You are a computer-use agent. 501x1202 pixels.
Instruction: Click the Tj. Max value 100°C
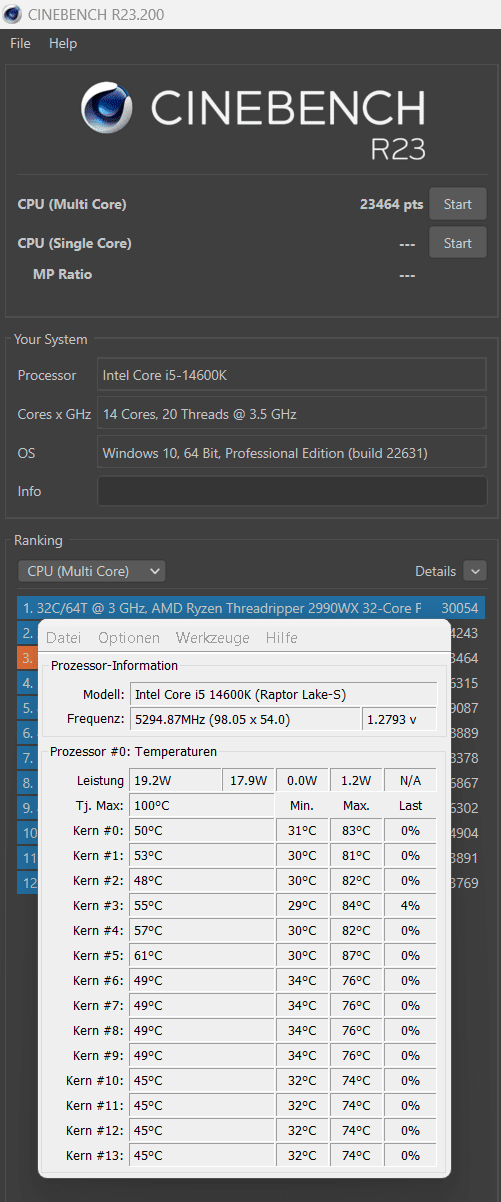click(x=201, y=805)
